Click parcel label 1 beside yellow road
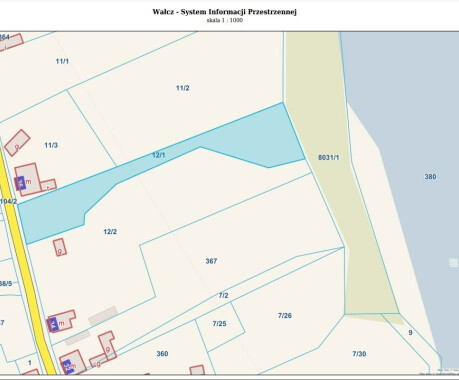Image resolution: width=459 pixels, height=380 pixels. coord(30,363)
